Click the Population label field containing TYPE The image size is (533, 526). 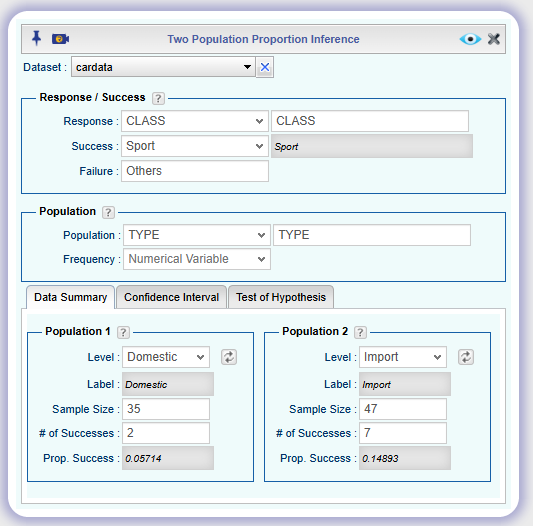[372, 235]
